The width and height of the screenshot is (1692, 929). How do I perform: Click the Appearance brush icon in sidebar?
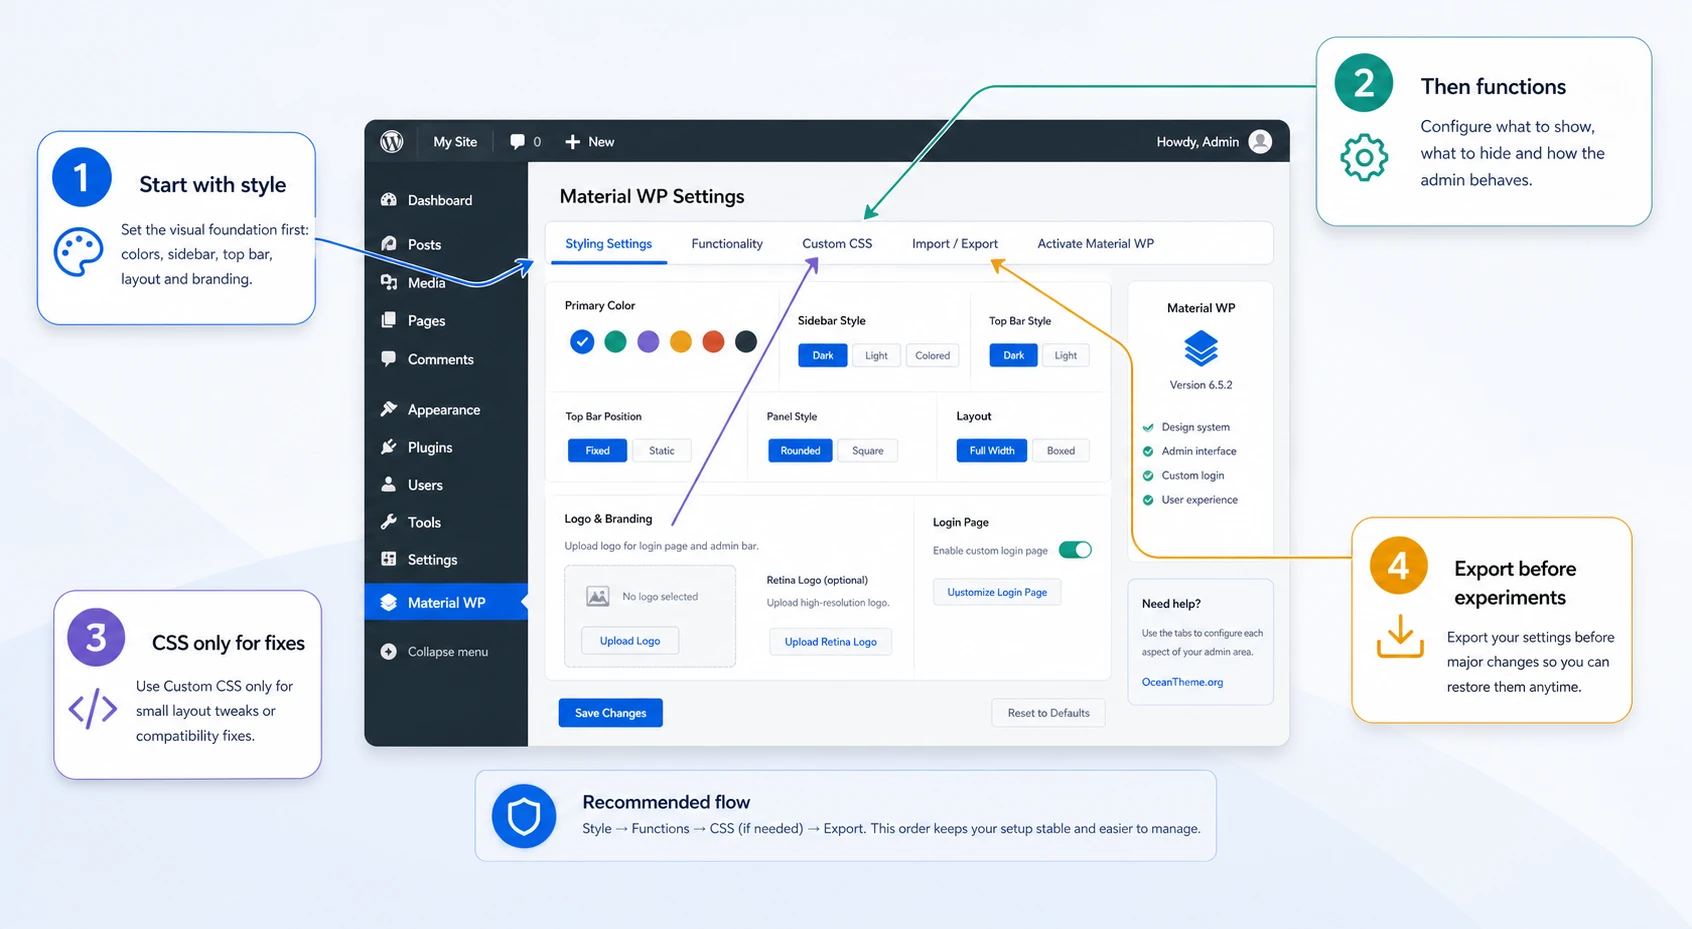pyautogui.click(x=389, y=409)
